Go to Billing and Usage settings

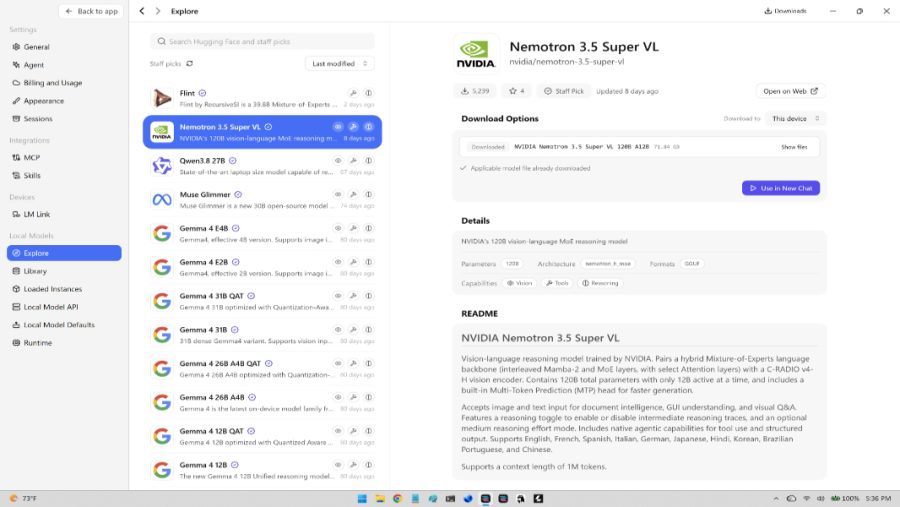pos(52,83)
